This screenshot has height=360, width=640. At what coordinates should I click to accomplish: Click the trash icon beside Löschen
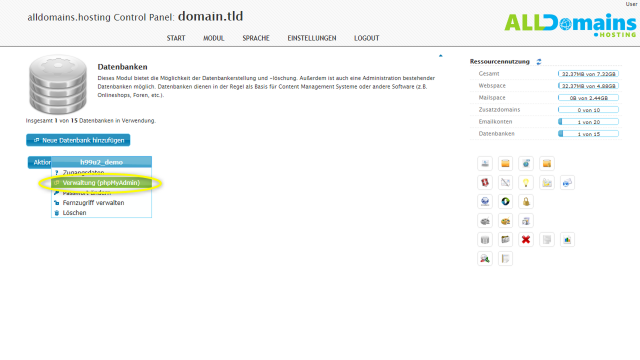pyautogui.click(x=57, y=213)
